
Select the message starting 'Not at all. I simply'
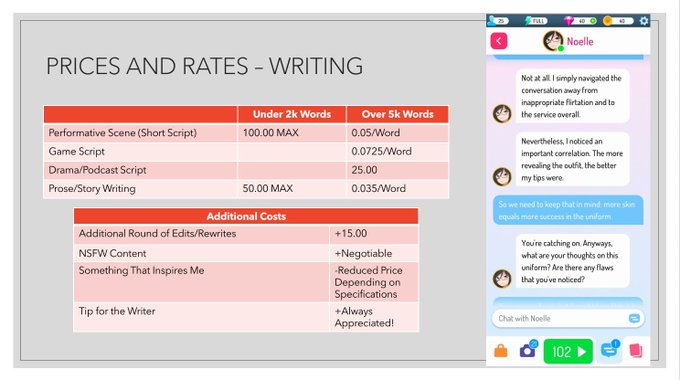572,96
